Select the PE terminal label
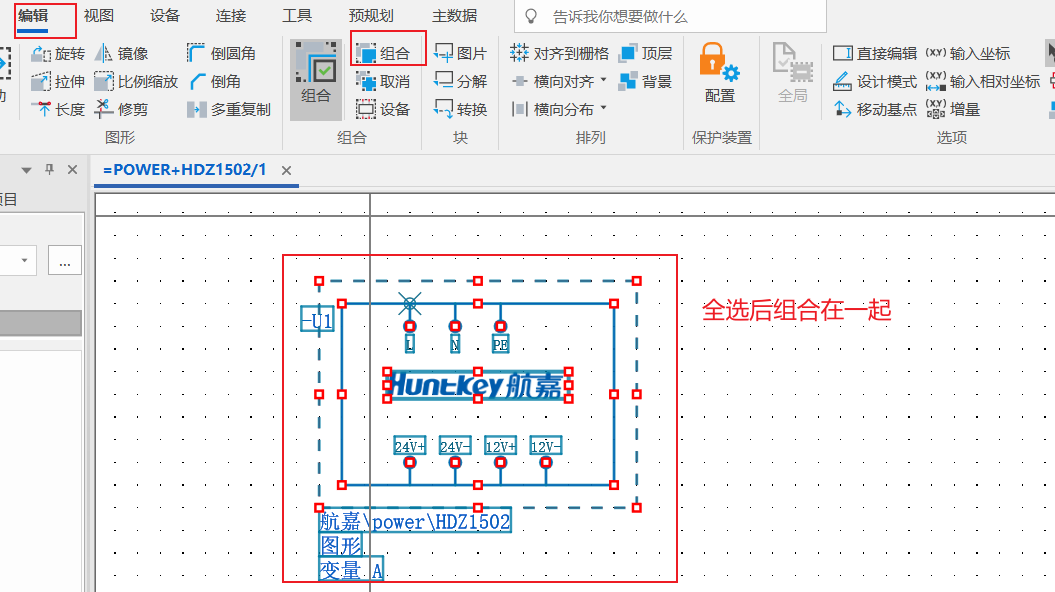Image resolution: width=1055 pixels, height=592 pixels. [500, 344]
